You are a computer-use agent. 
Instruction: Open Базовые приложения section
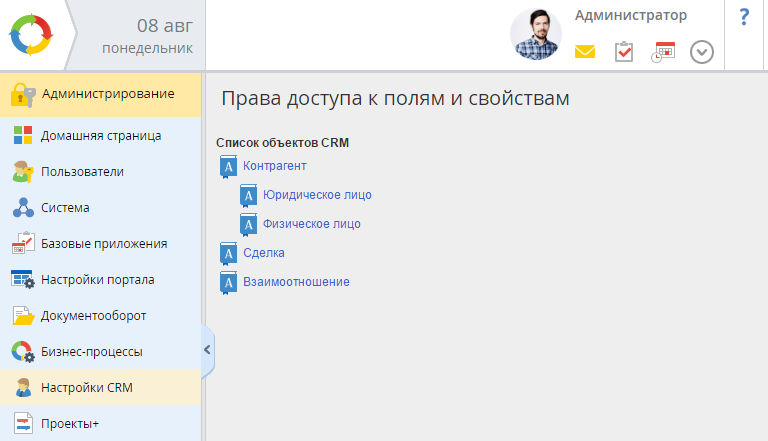coord(103,243)
